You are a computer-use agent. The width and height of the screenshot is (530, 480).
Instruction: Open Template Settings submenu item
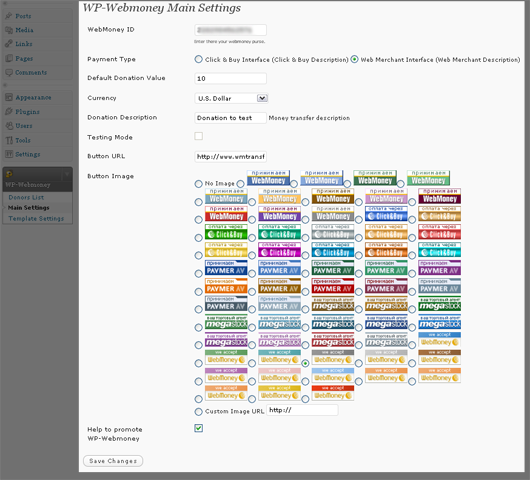click(x=36, y=218)
